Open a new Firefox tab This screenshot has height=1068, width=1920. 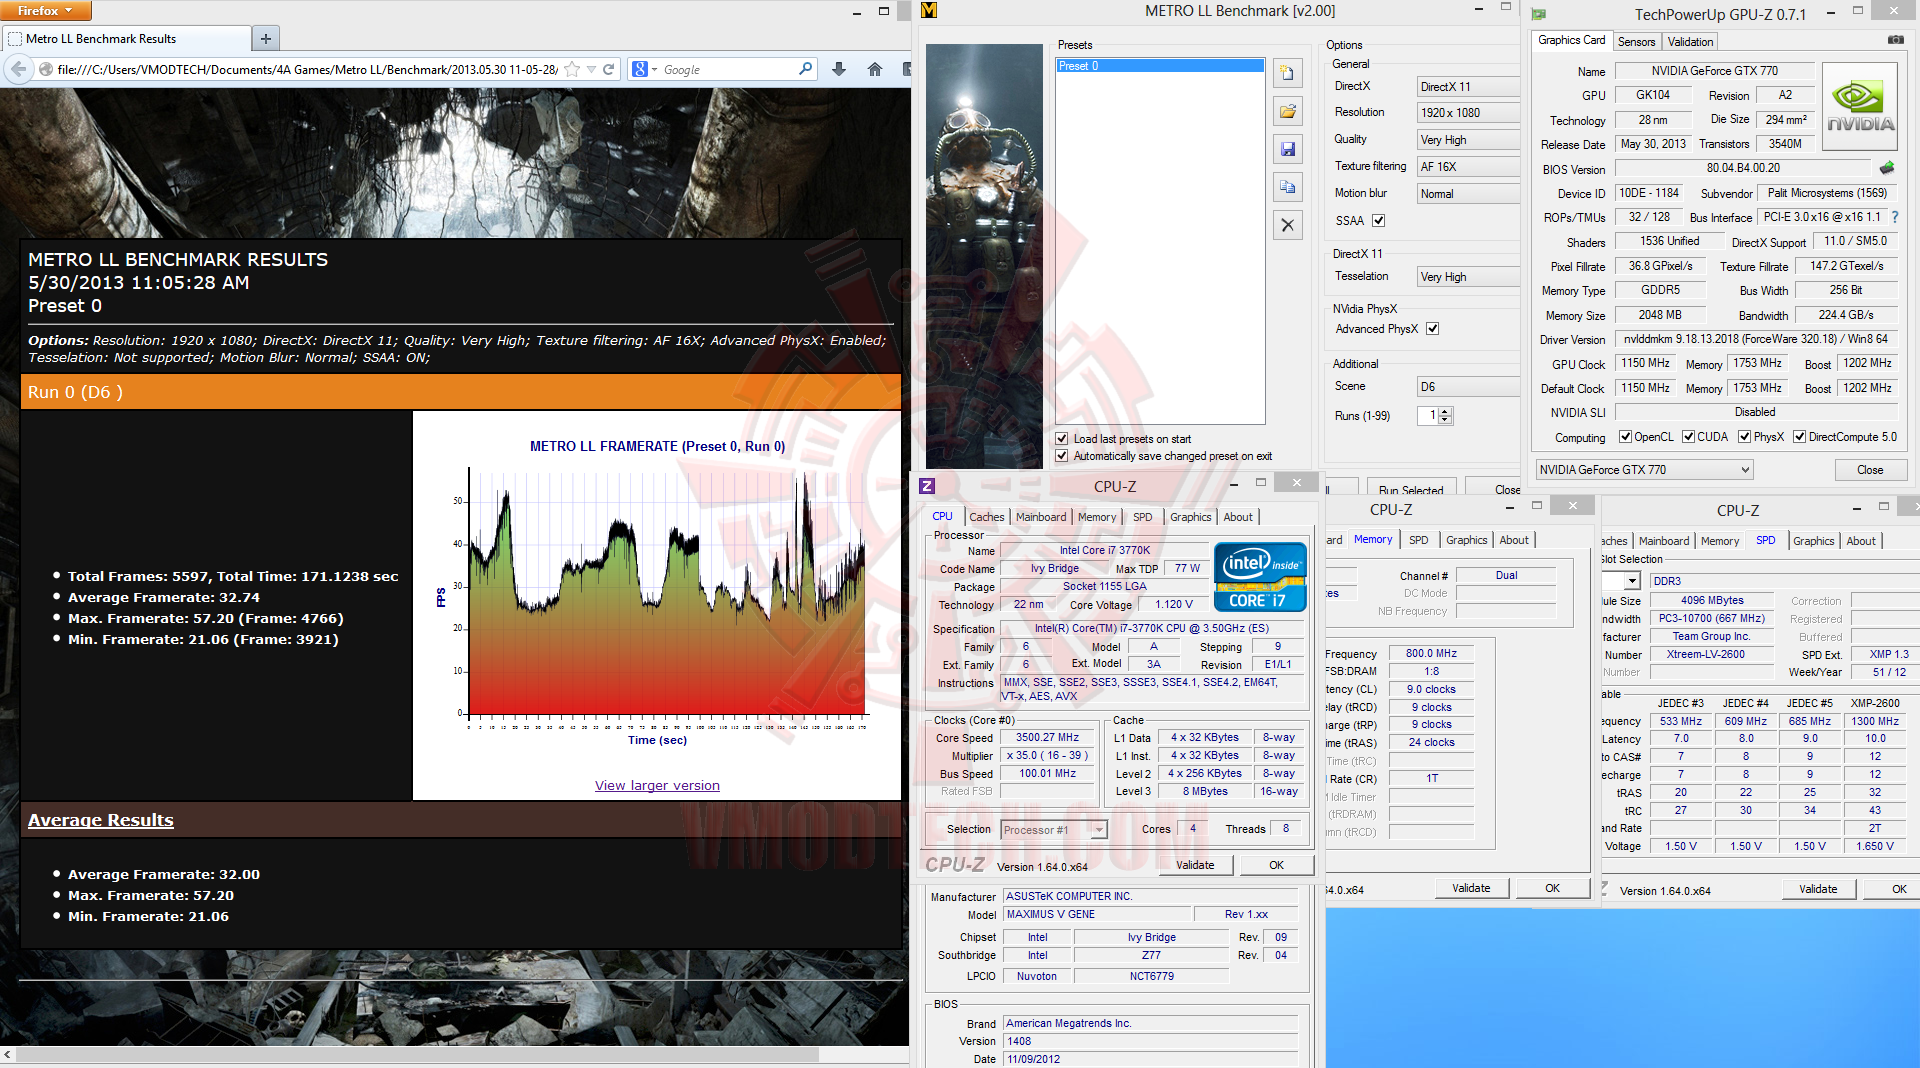pyautogui.click(x=266, y=39)
